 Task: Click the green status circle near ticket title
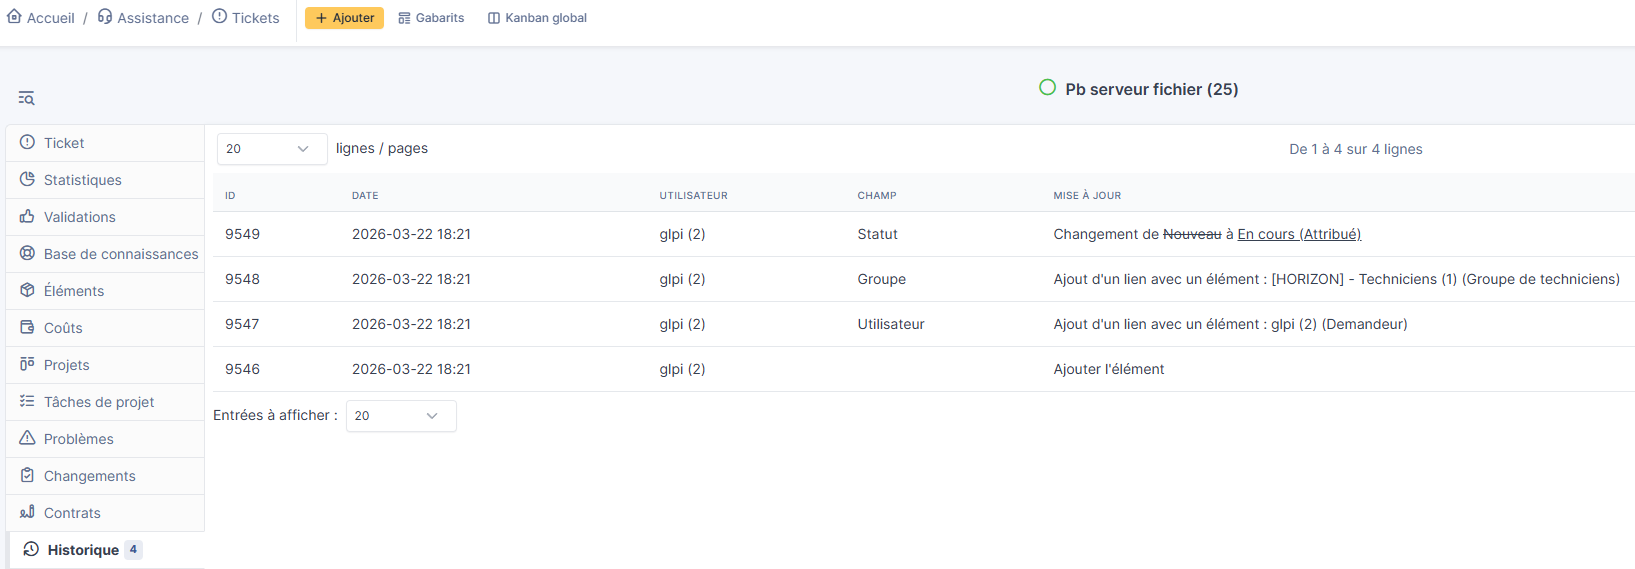coord(1047,88)
